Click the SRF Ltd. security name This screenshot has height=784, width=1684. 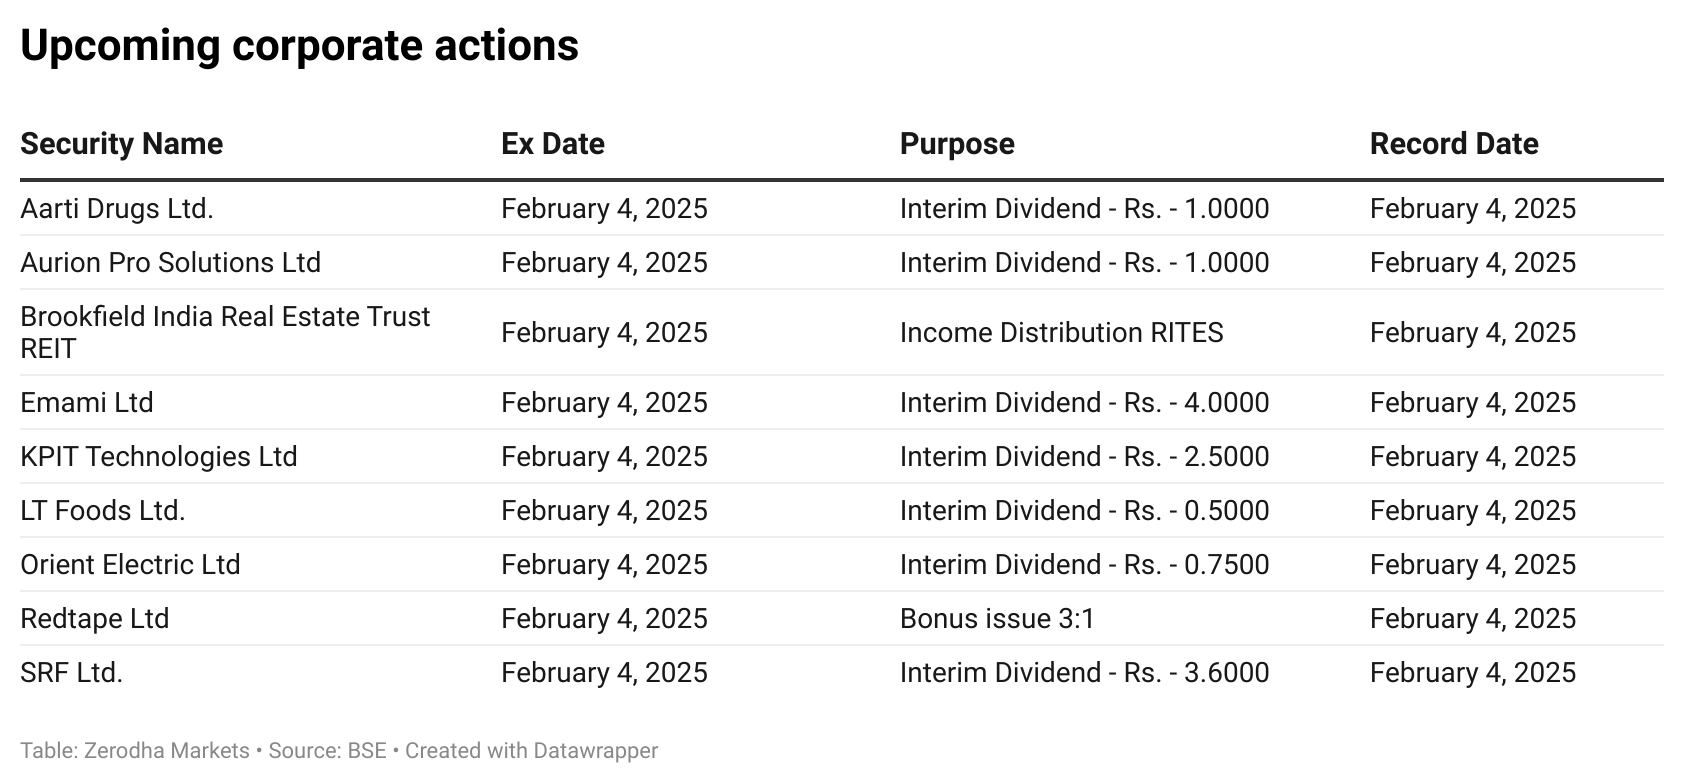(71, 673)
